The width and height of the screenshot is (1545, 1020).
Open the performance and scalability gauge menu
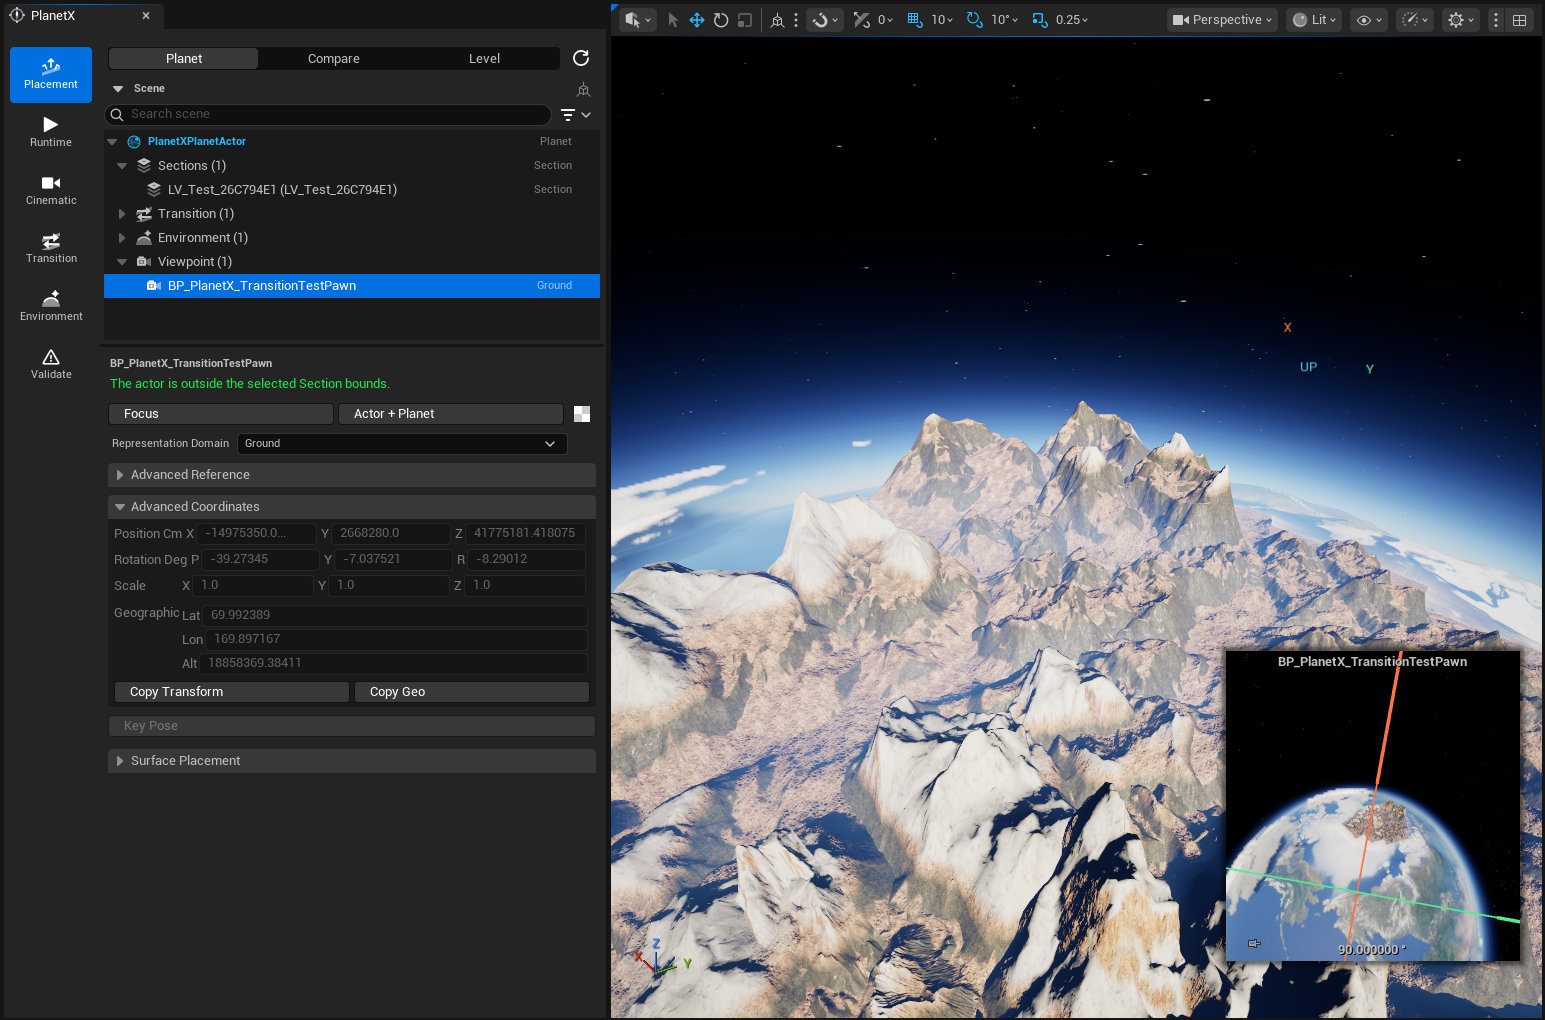pos(1415,20)
